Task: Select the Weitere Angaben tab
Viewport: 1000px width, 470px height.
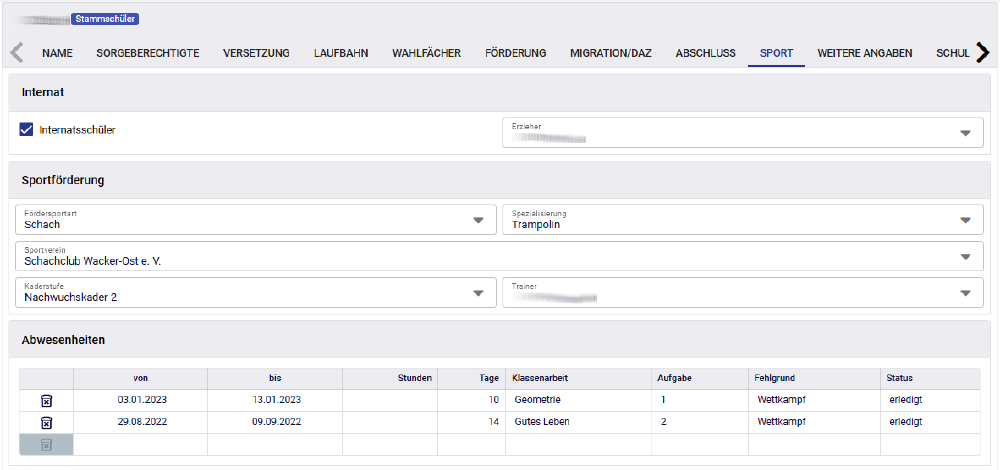Action: coord(864,53)
